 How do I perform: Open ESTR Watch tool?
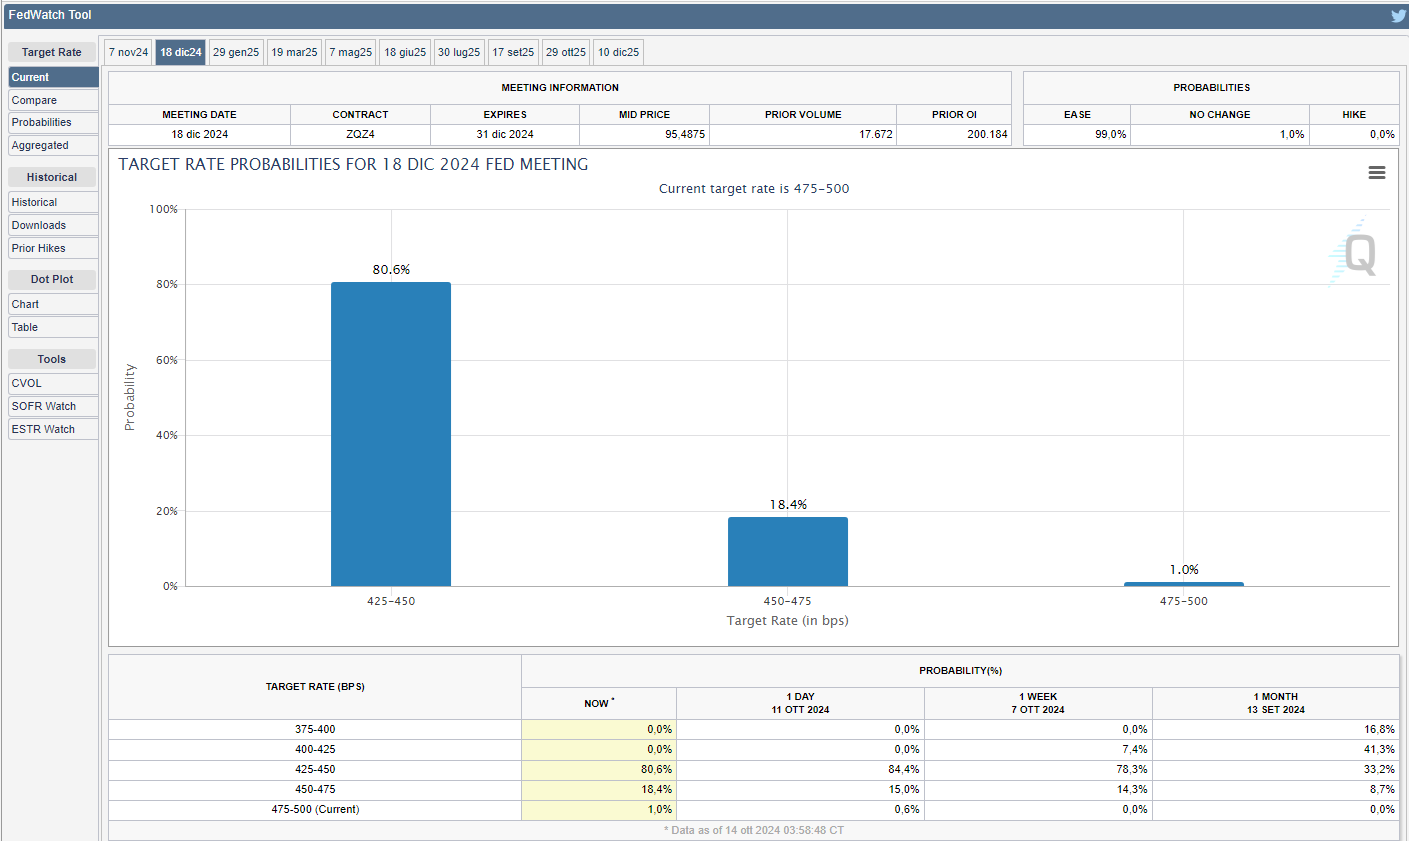(x=53, y=429)
